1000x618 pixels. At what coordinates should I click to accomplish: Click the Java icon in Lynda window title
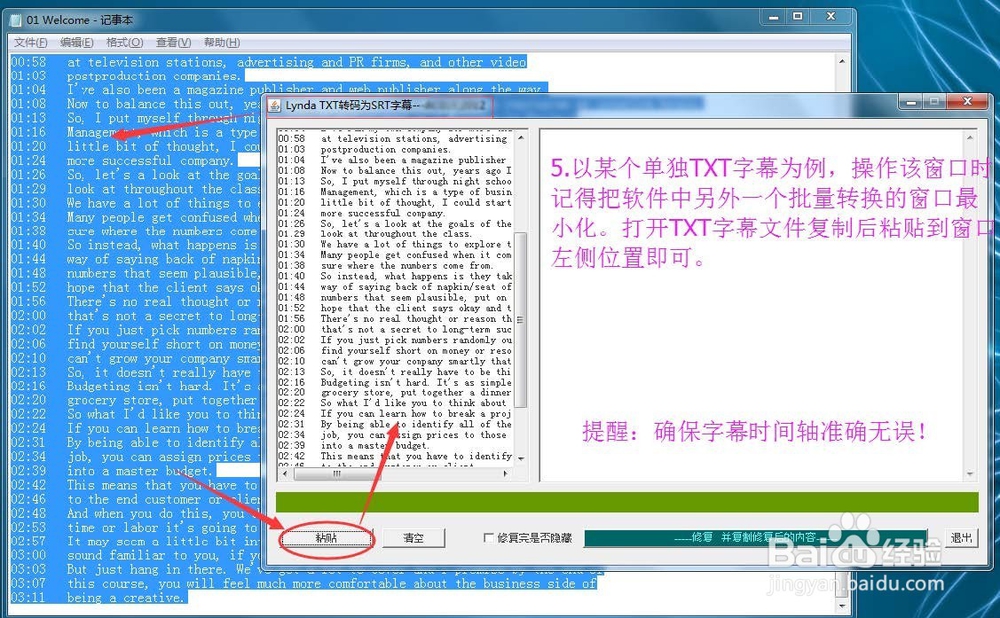[x=275, y=105]
